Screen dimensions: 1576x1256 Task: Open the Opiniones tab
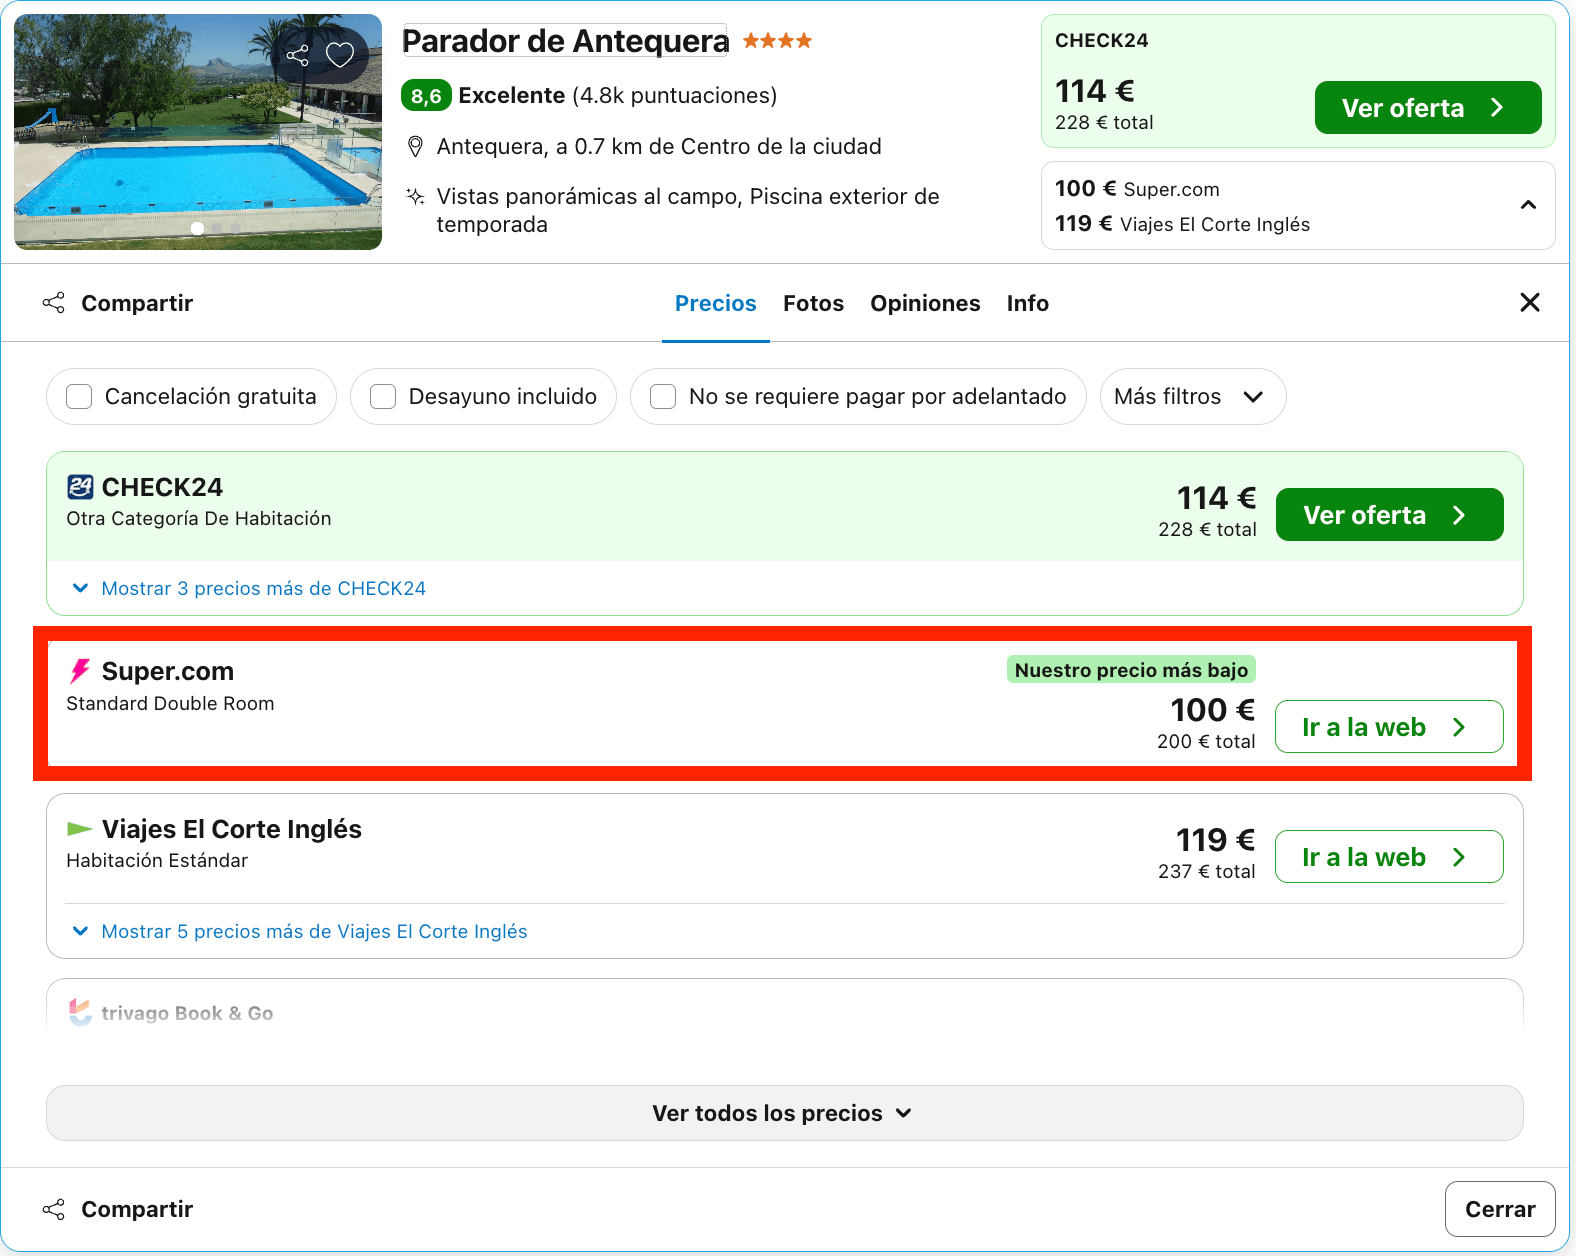click(925, 303)
